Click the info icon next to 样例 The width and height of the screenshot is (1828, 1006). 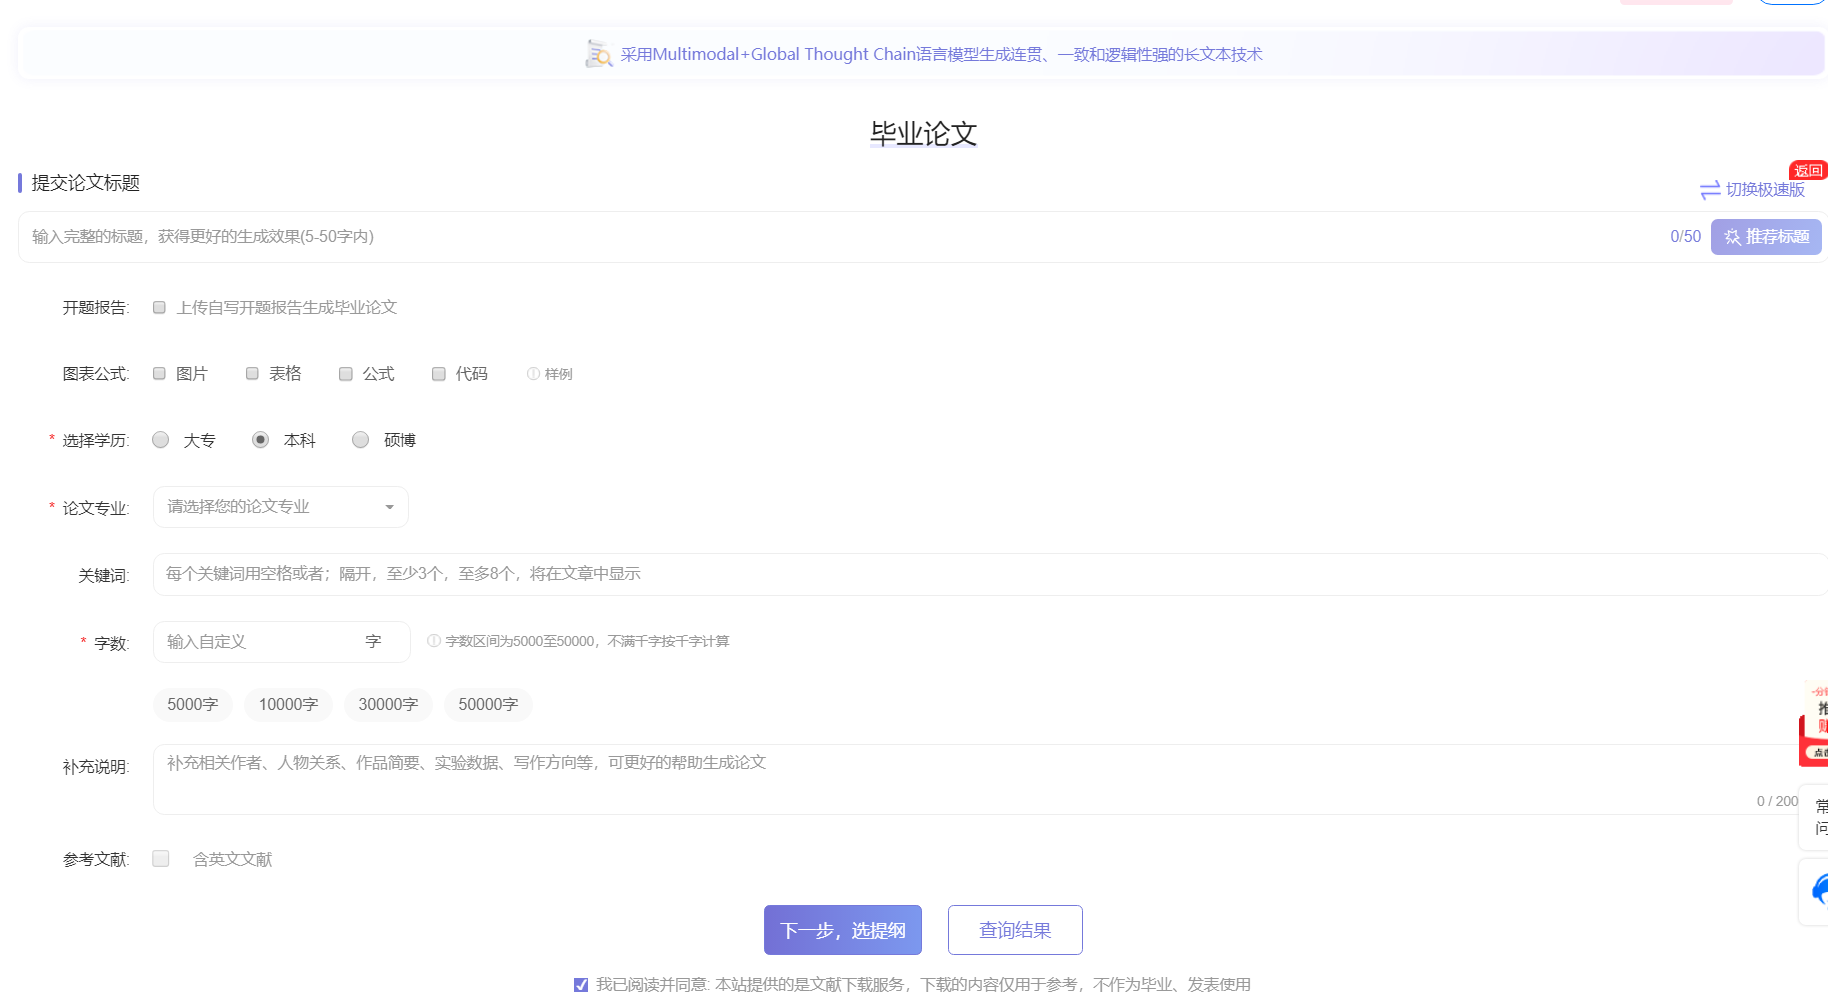click(533, 374)
